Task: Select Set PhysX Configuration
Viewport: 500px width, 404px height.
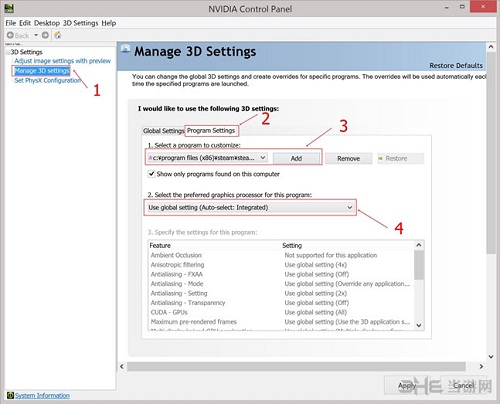Action: pyautogui.click(x=48, y=80)
